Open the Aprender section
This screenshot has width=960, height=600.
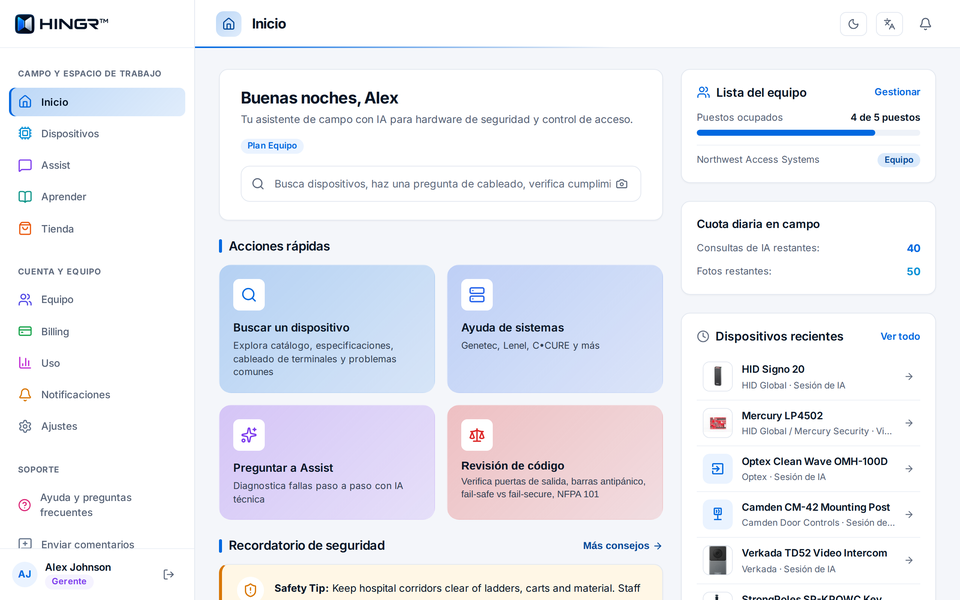point(97,197)
